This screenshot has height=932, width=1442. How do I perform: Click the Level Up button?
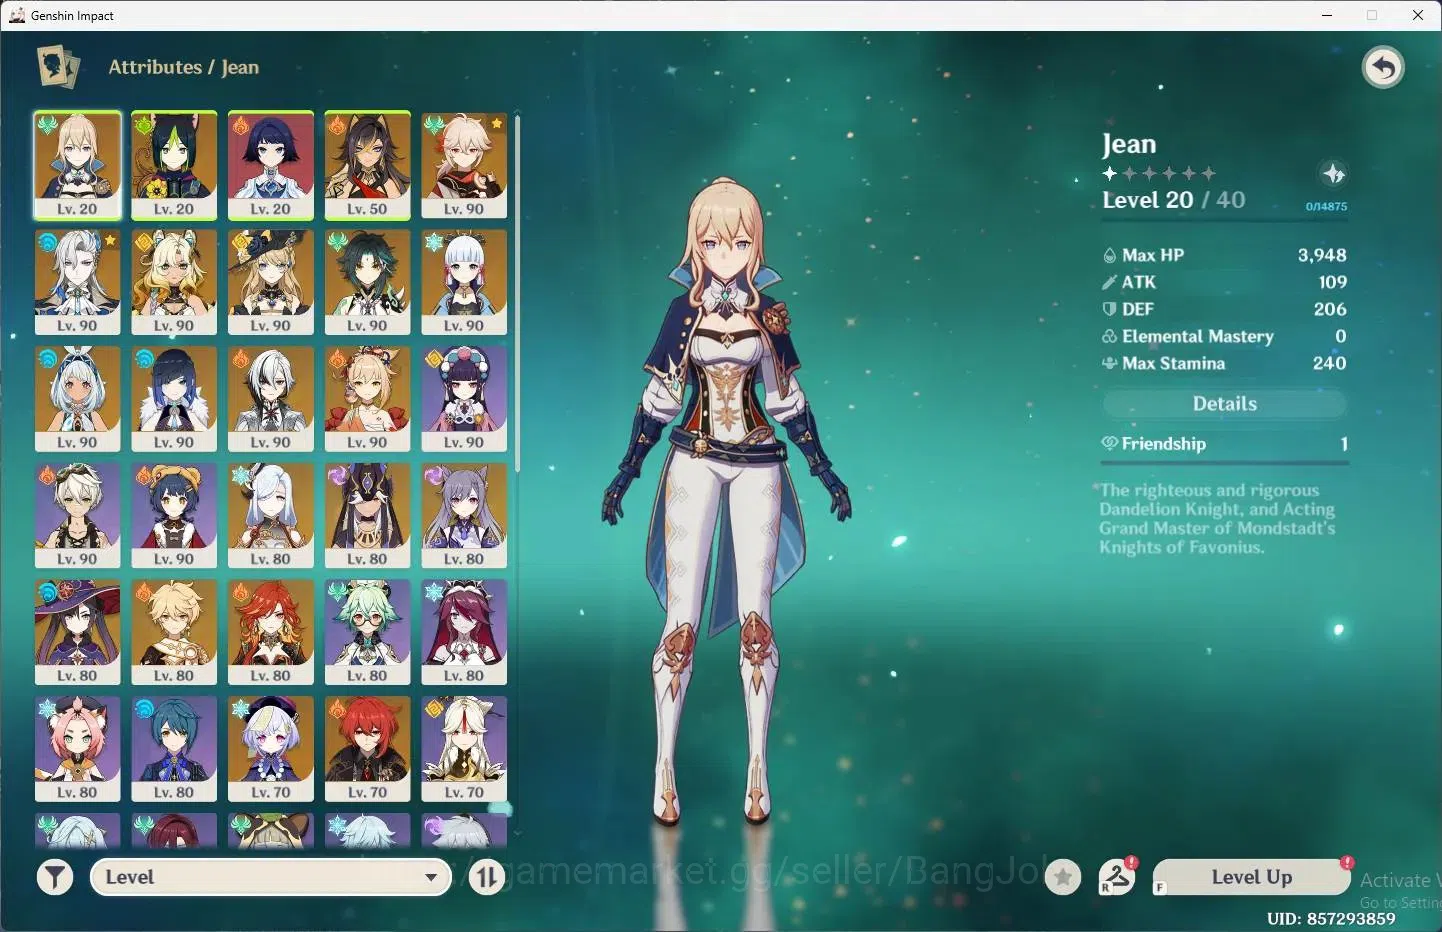pos(1252,877)
